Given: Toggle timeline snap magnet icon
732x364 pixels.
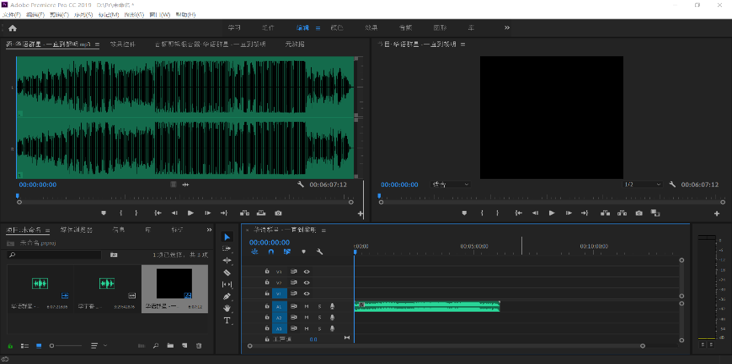Looking at the screenshot, I should [x=271, y=252].
